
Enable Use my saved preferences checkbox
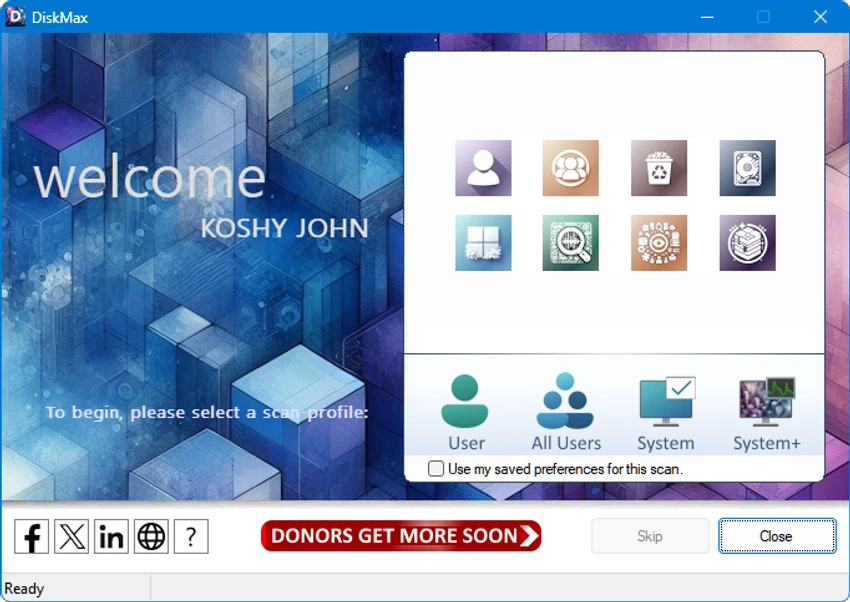tap(436, 468)
